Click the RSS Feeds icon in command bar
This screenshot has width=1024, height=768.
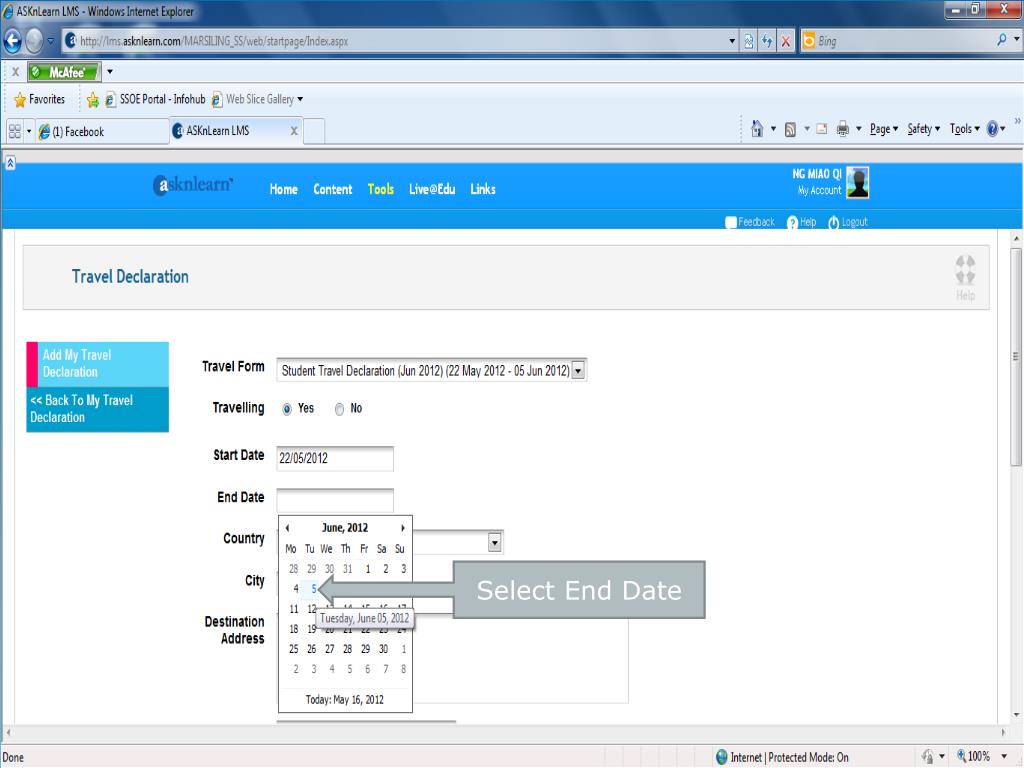(x=790, y=129)
